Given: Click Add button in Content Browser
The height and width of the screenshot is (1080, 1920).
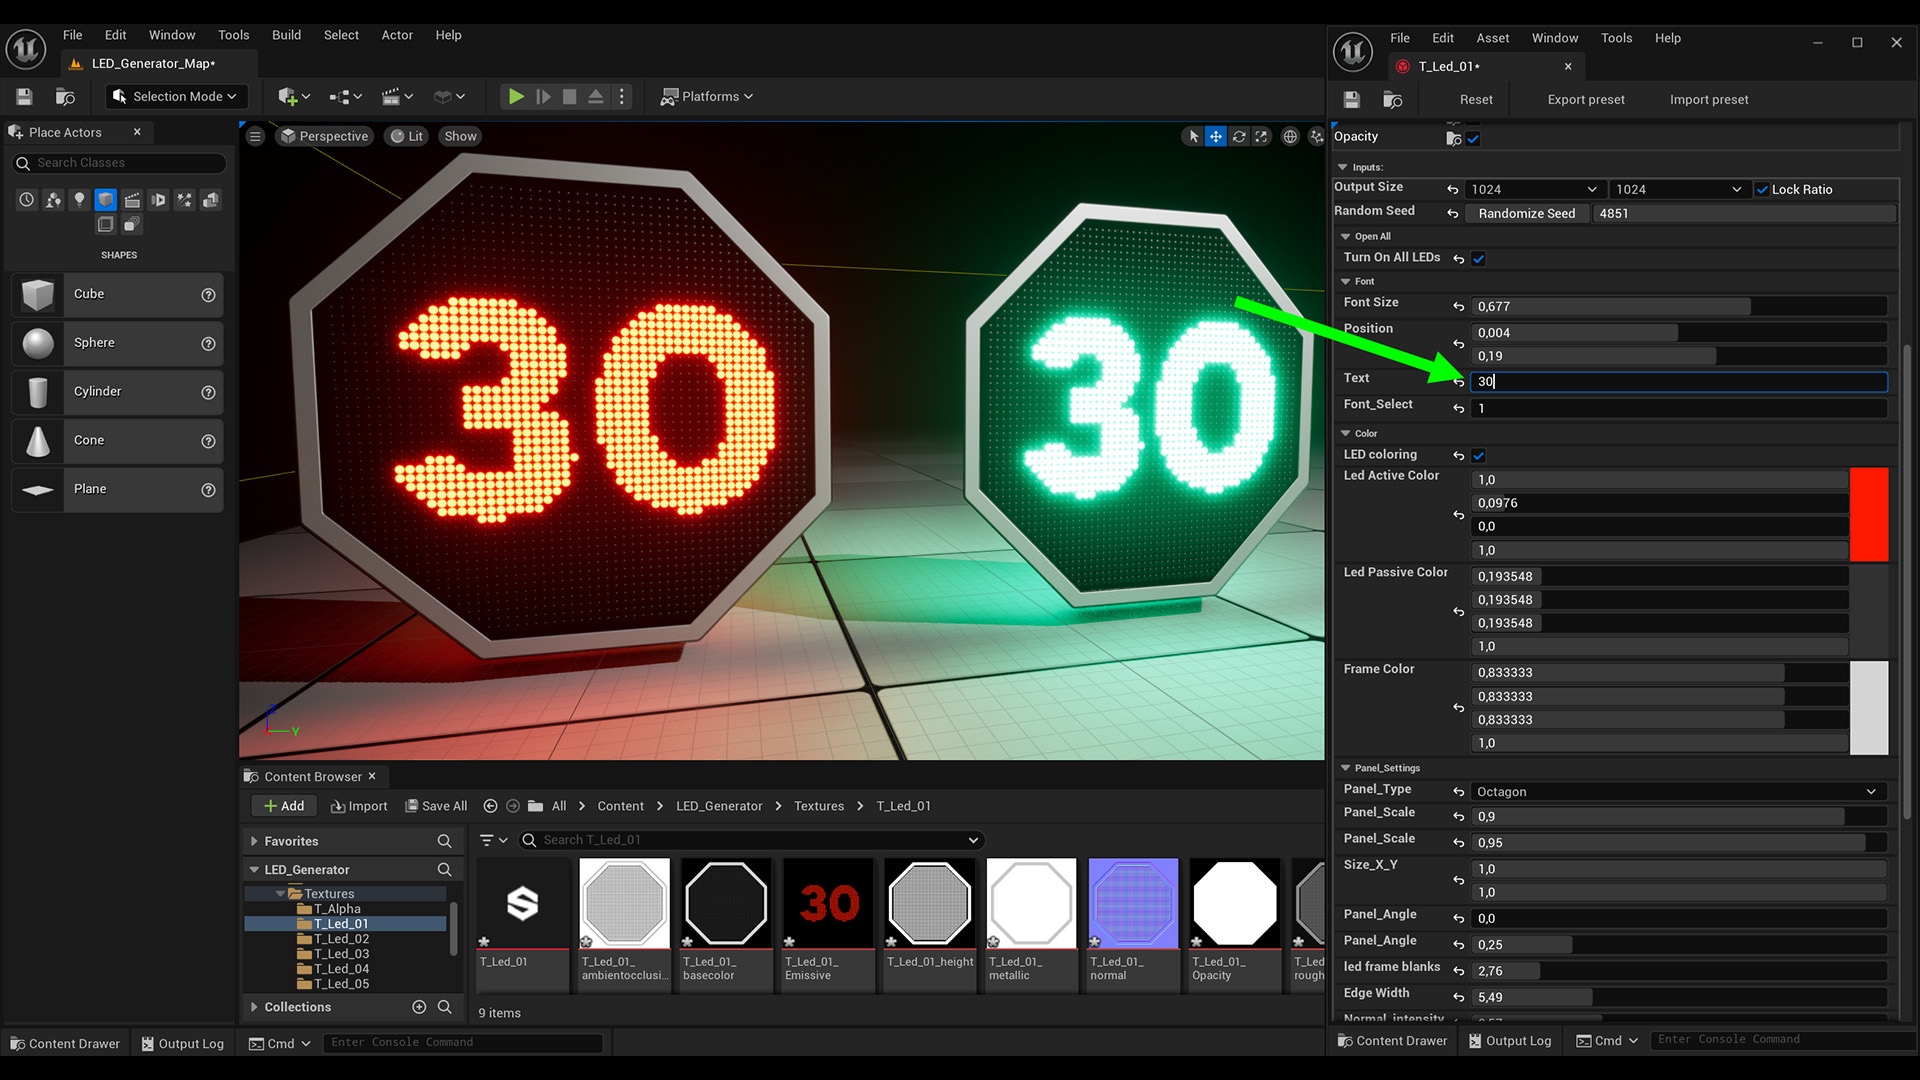Looking at the screenshot, I should point(284,806).
